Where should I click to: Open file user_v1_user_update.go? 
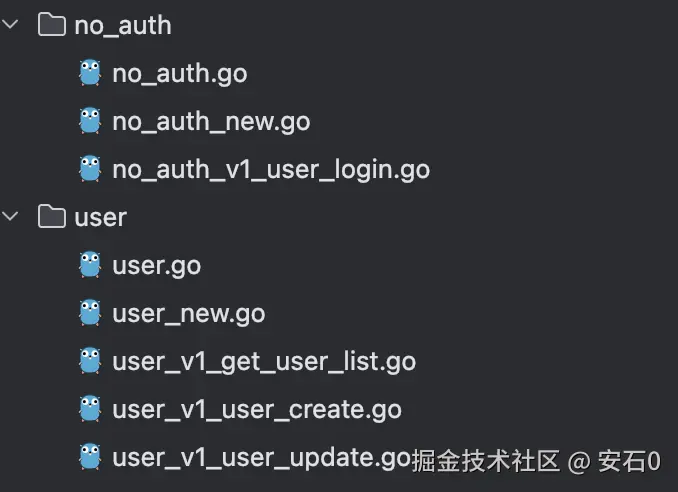pos(261,458)
